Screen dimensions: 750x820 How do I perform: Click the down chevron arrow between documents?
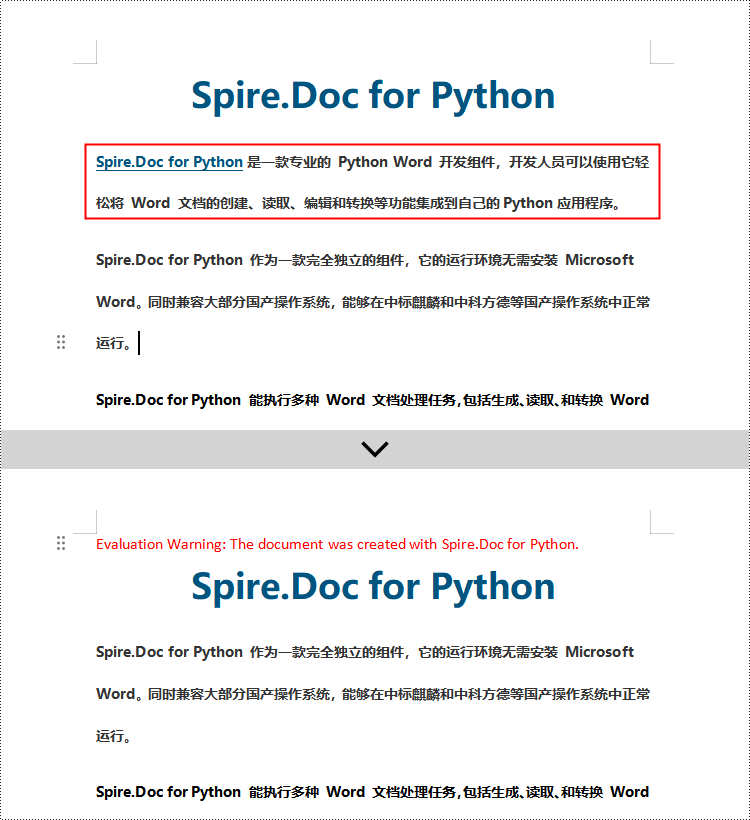click(x=375, y=449)
